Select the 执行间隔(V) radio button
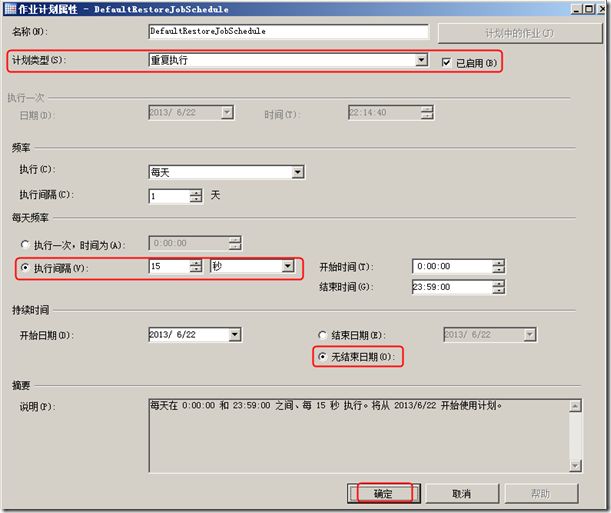 (25, 267)
